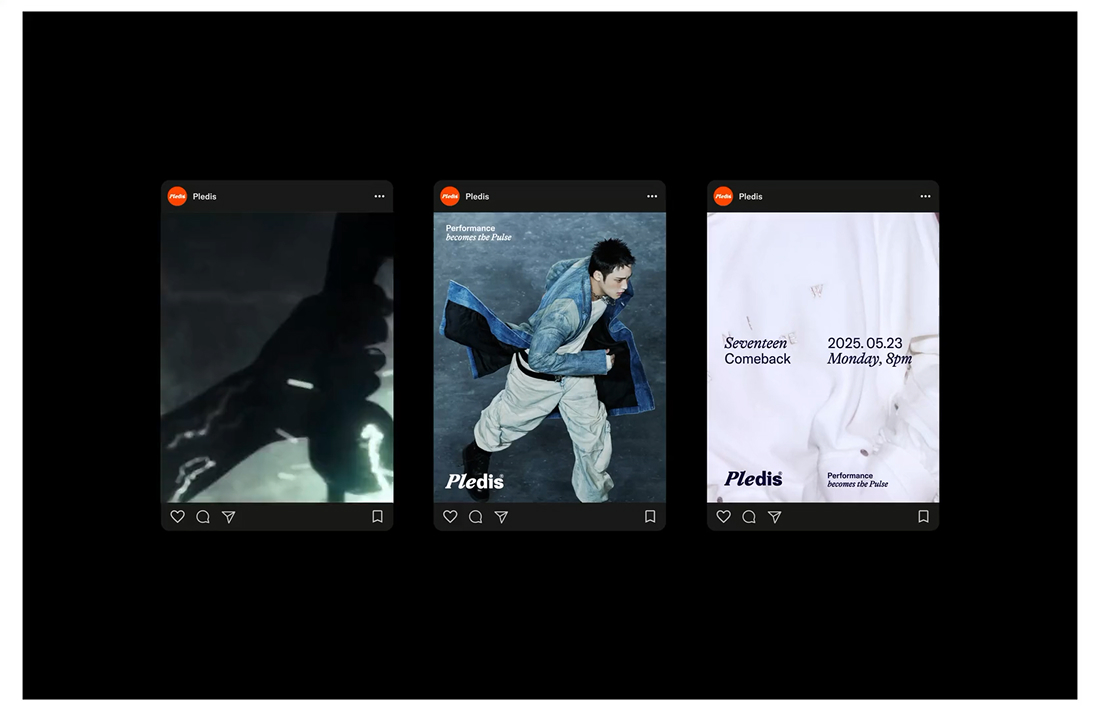Share the dark shadow-hand post
The width and height of the screenshot is (1100, 711).
(x=229, y=517)
